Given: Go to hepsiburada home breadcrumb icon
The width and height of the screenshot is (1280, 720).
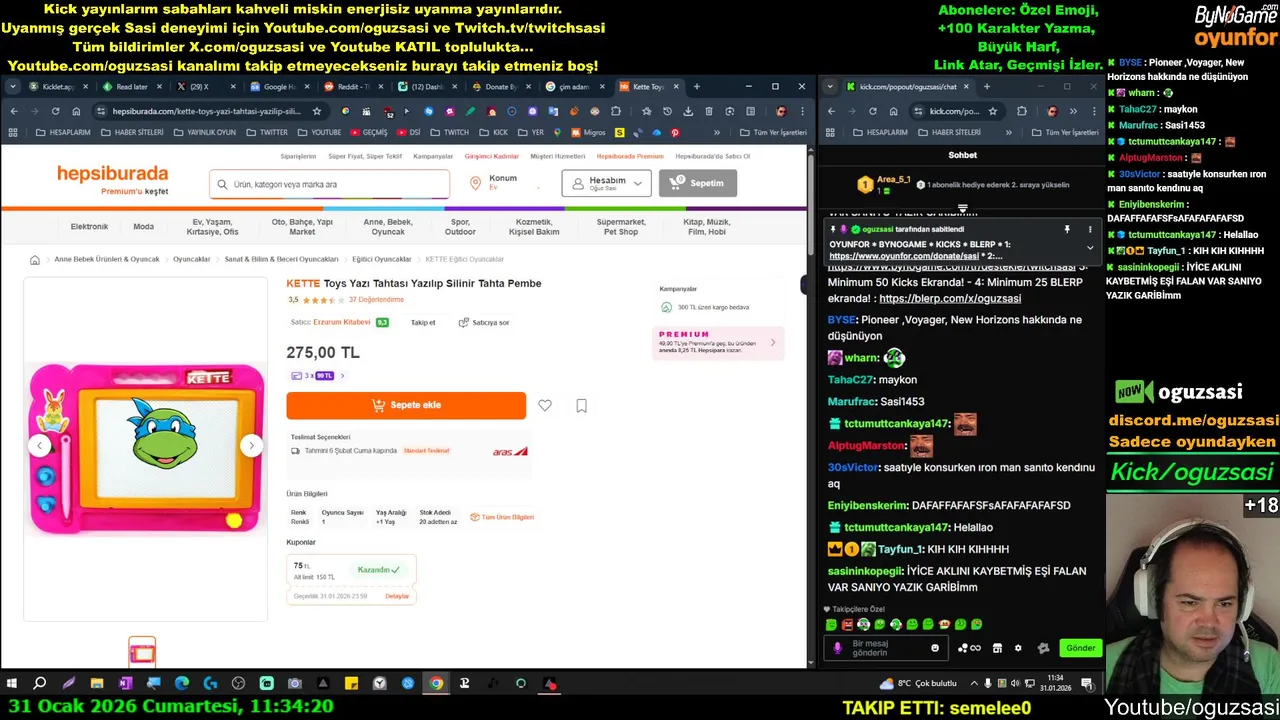Looking at the screenshot, I should tap(35, 260).
